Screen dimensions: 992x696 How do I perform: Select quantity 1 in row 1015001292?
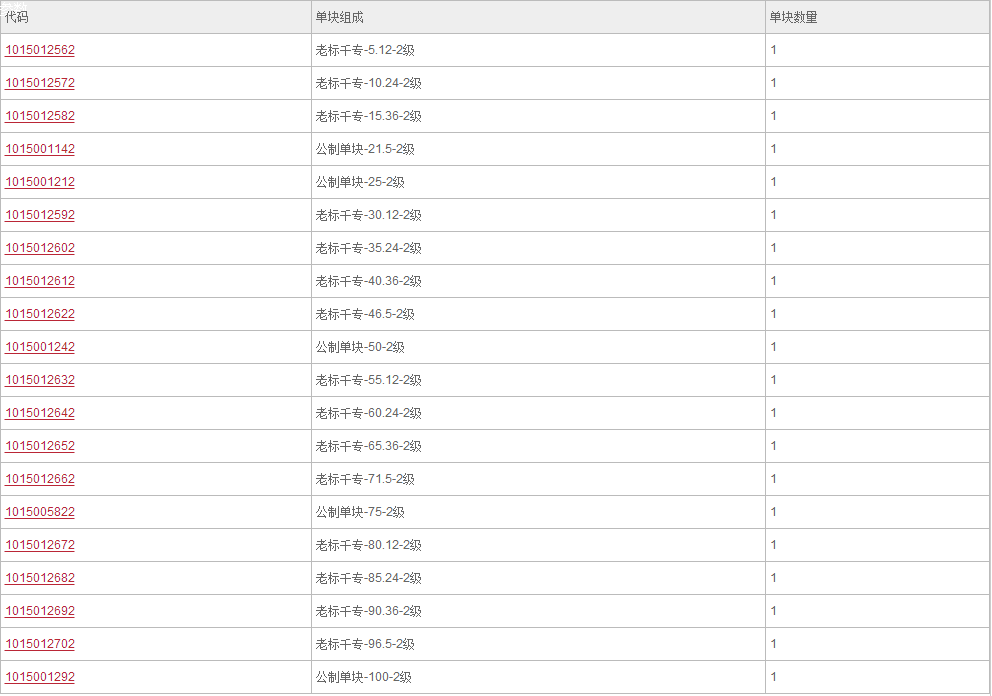point(877,677)
